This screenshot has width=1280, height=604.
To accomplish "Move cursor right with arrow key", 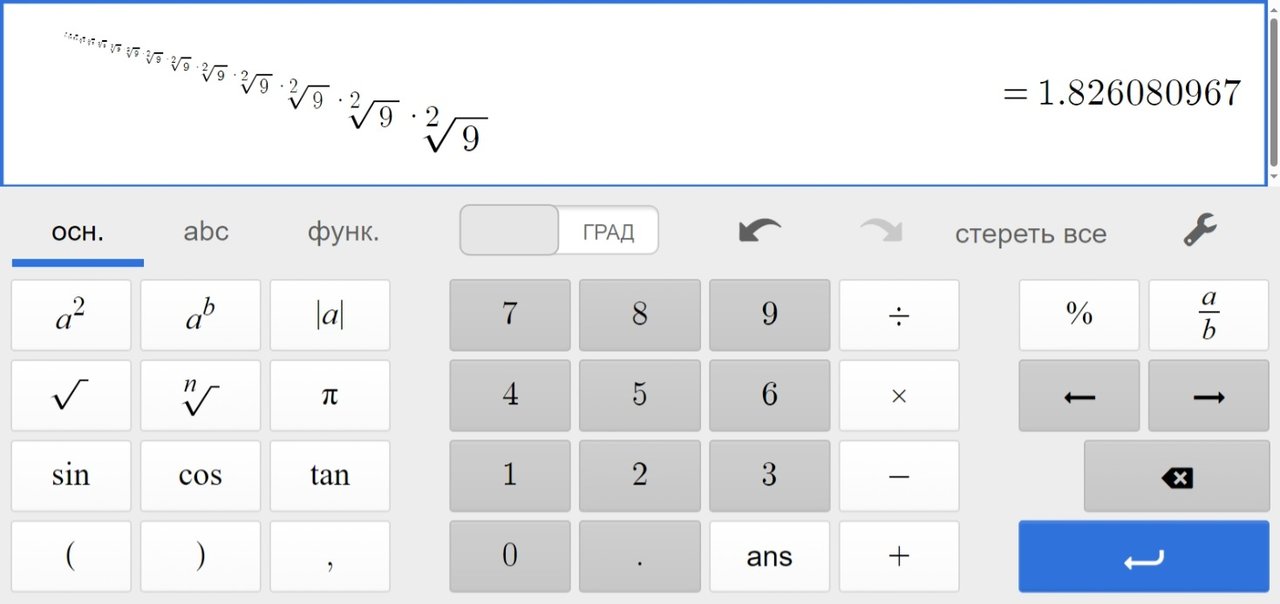I will [1209, 396].
